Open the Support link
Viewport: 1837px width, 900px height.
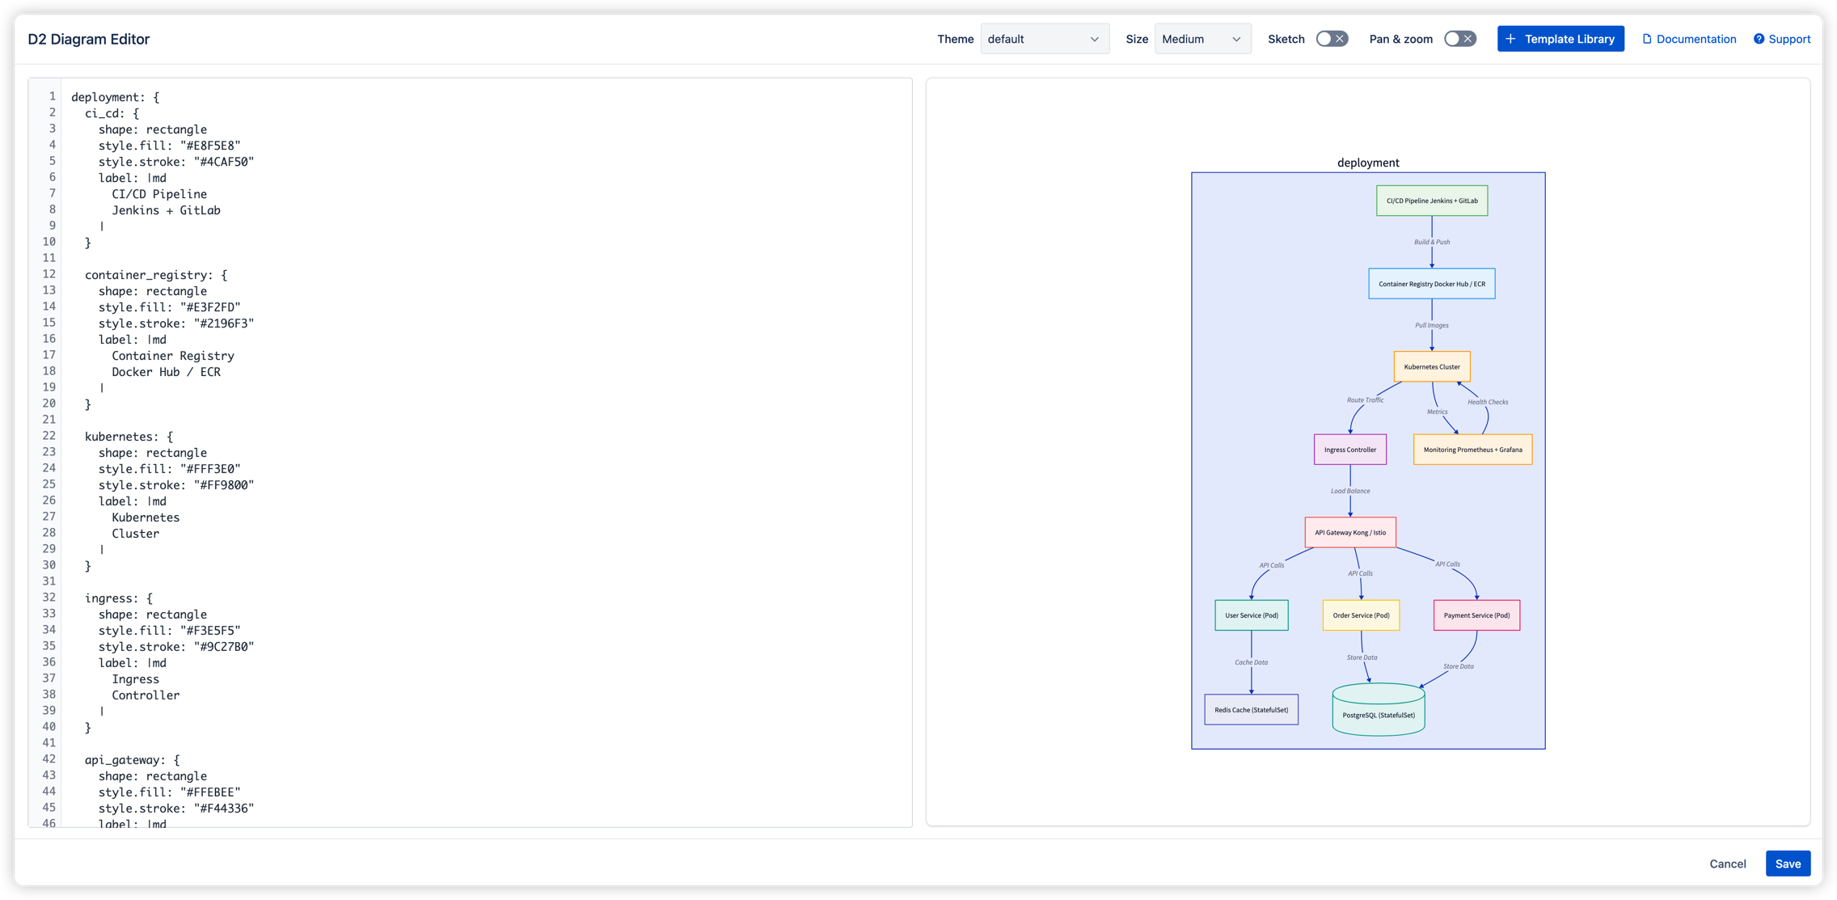pyautogui.click(x=1788, y=38)
